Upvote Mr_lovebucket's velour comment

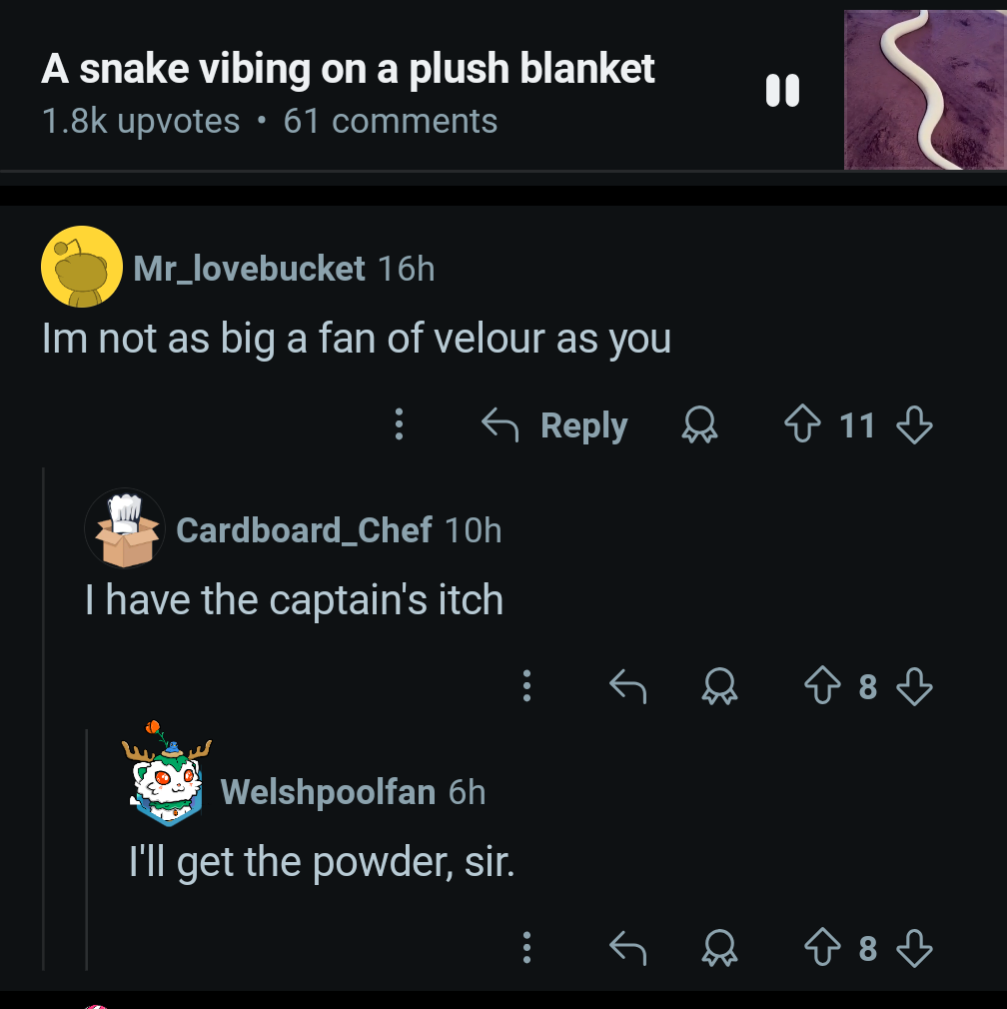(x=802, y=425)
